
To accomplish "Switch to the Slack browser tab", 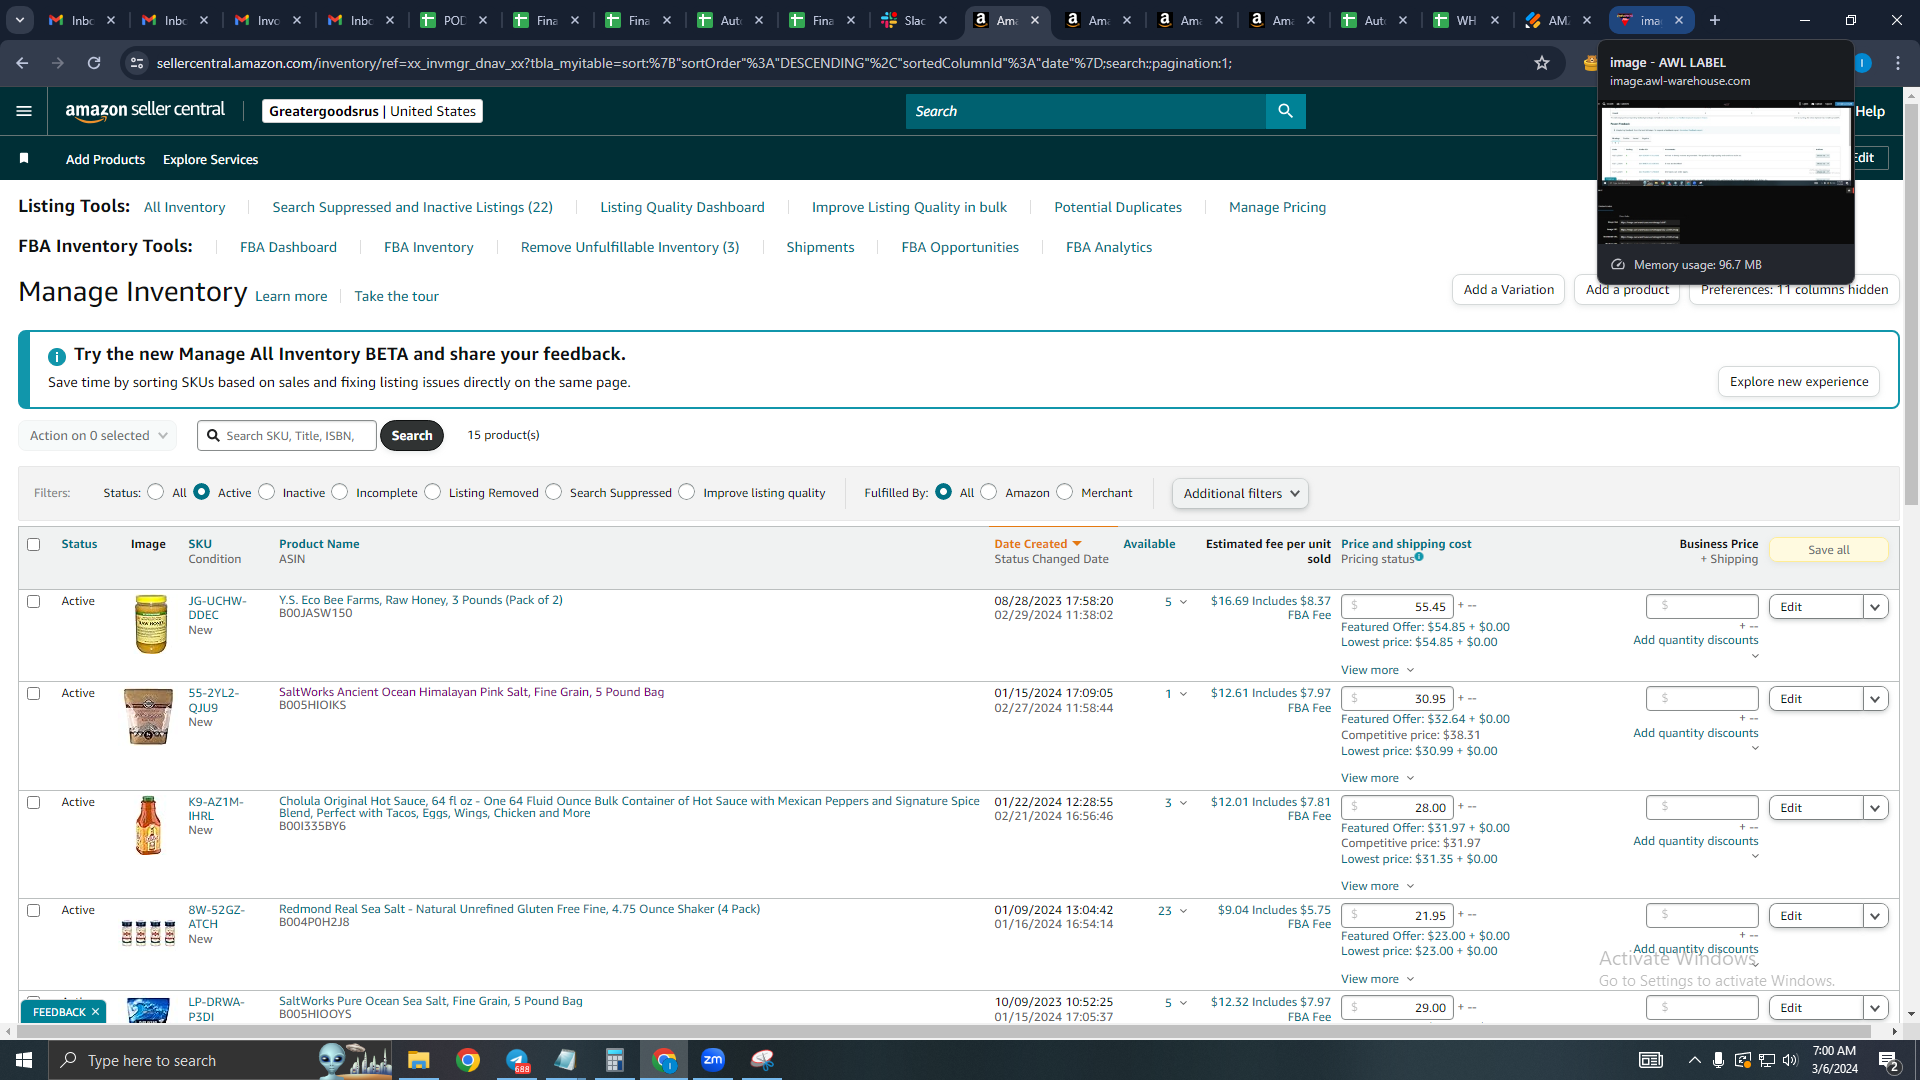I will tap(914, 20).
